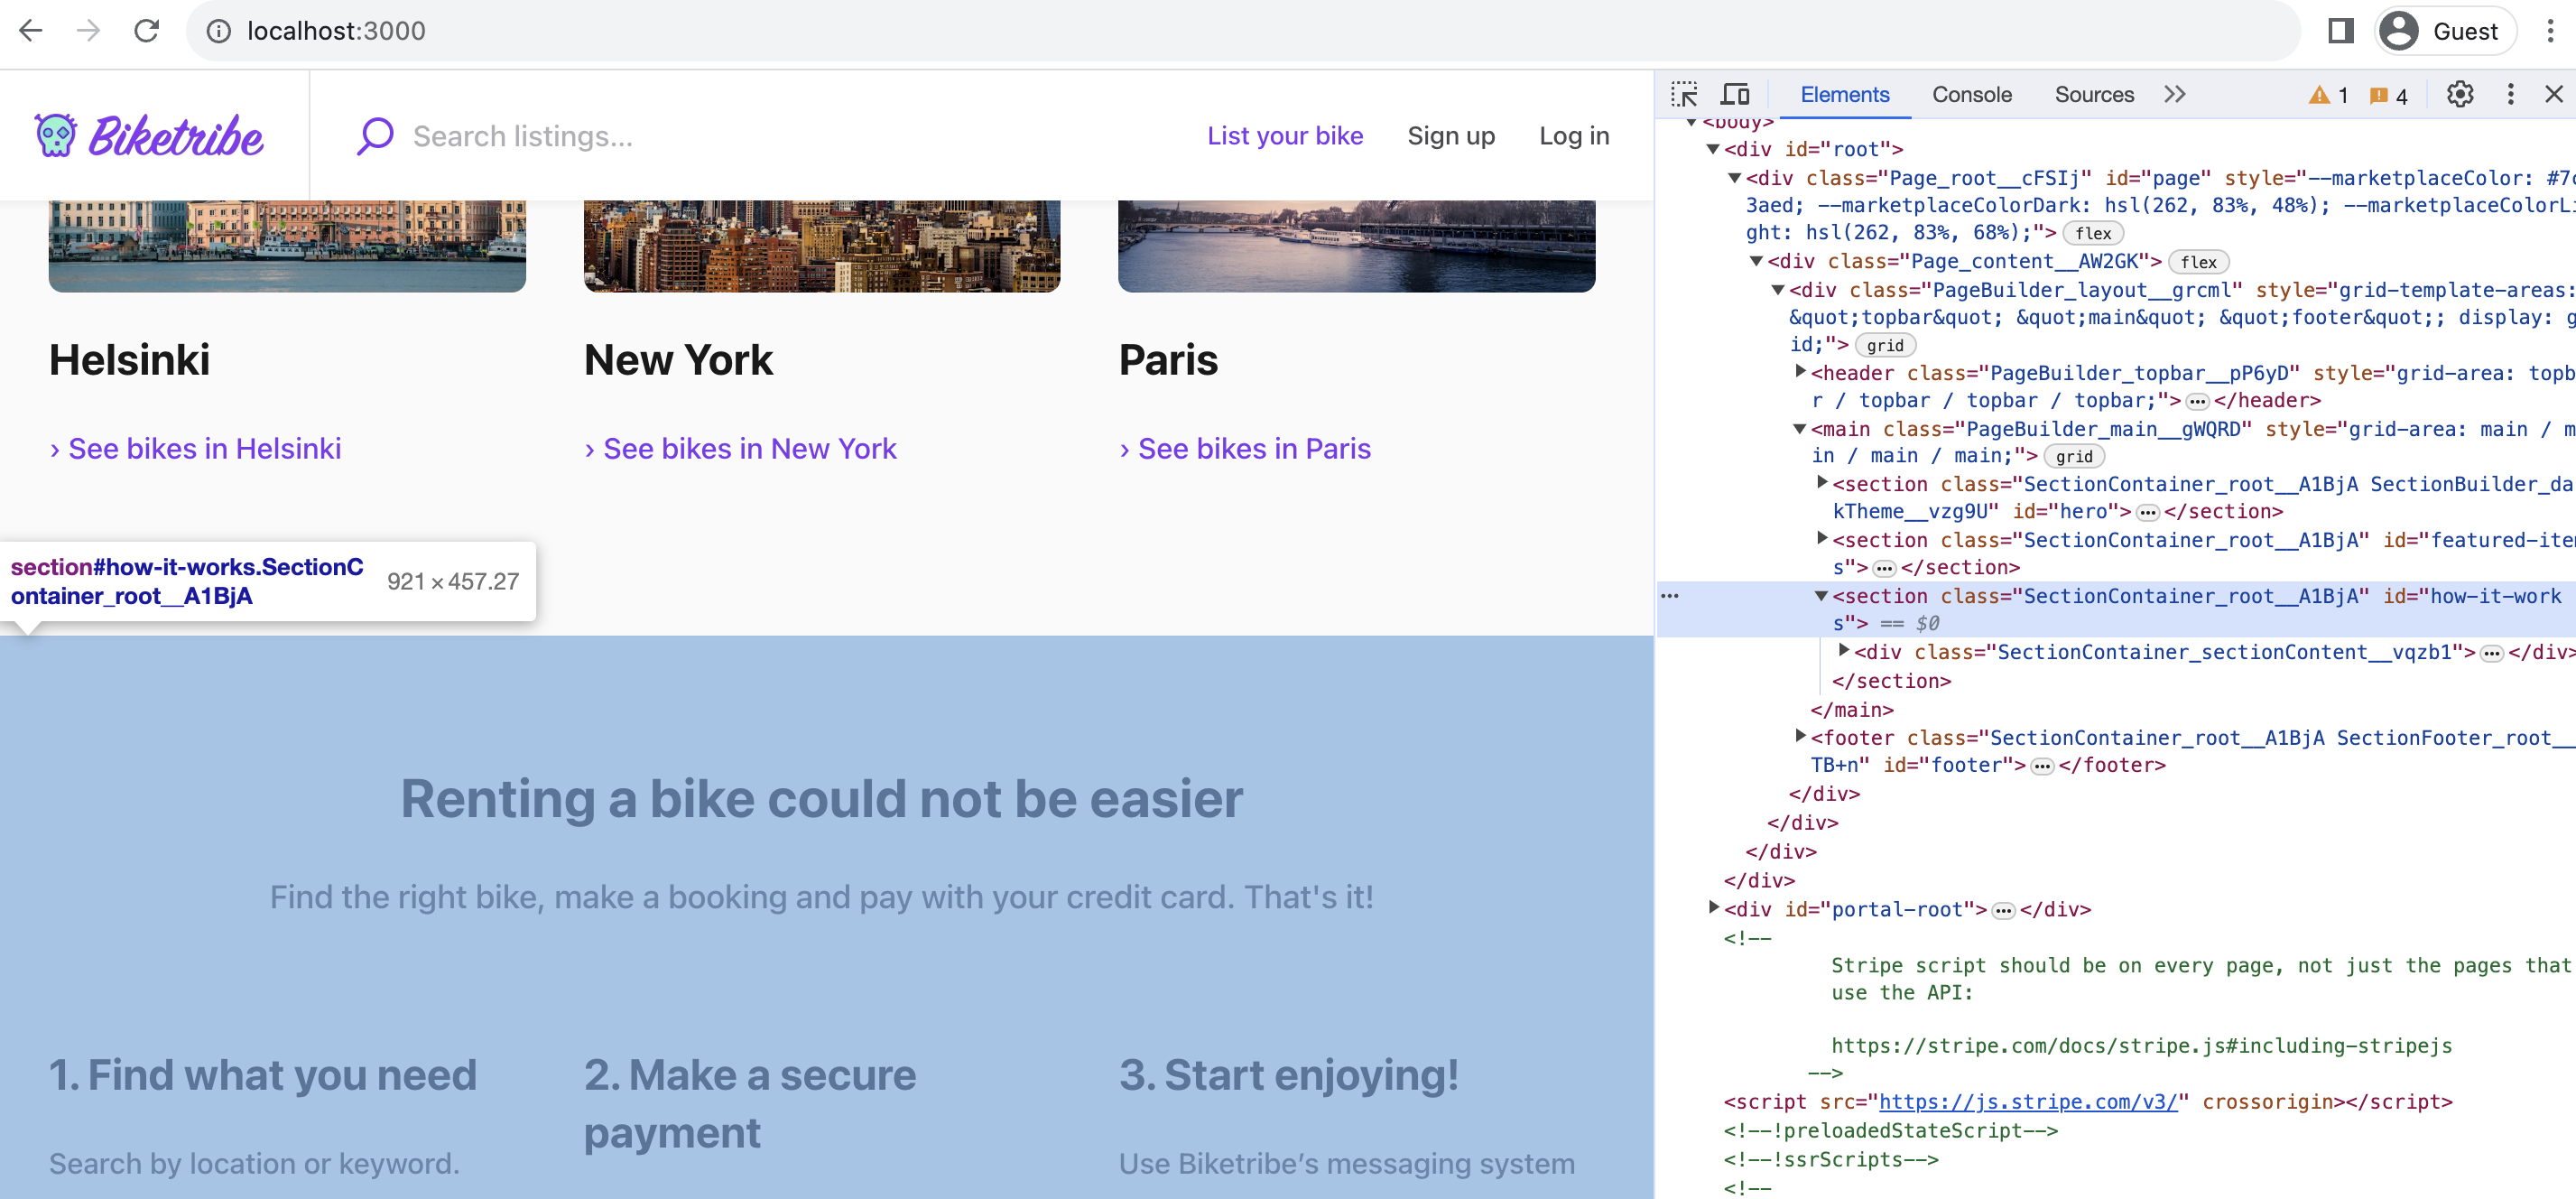Click the List your bike link
The width and height of the screenshot is (2576, 1199).
[x=1286, y=136]
